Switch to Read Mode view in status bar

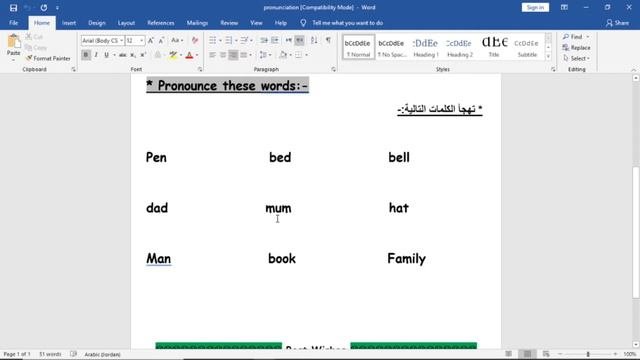pyautogui.click(x=509, y=354)
